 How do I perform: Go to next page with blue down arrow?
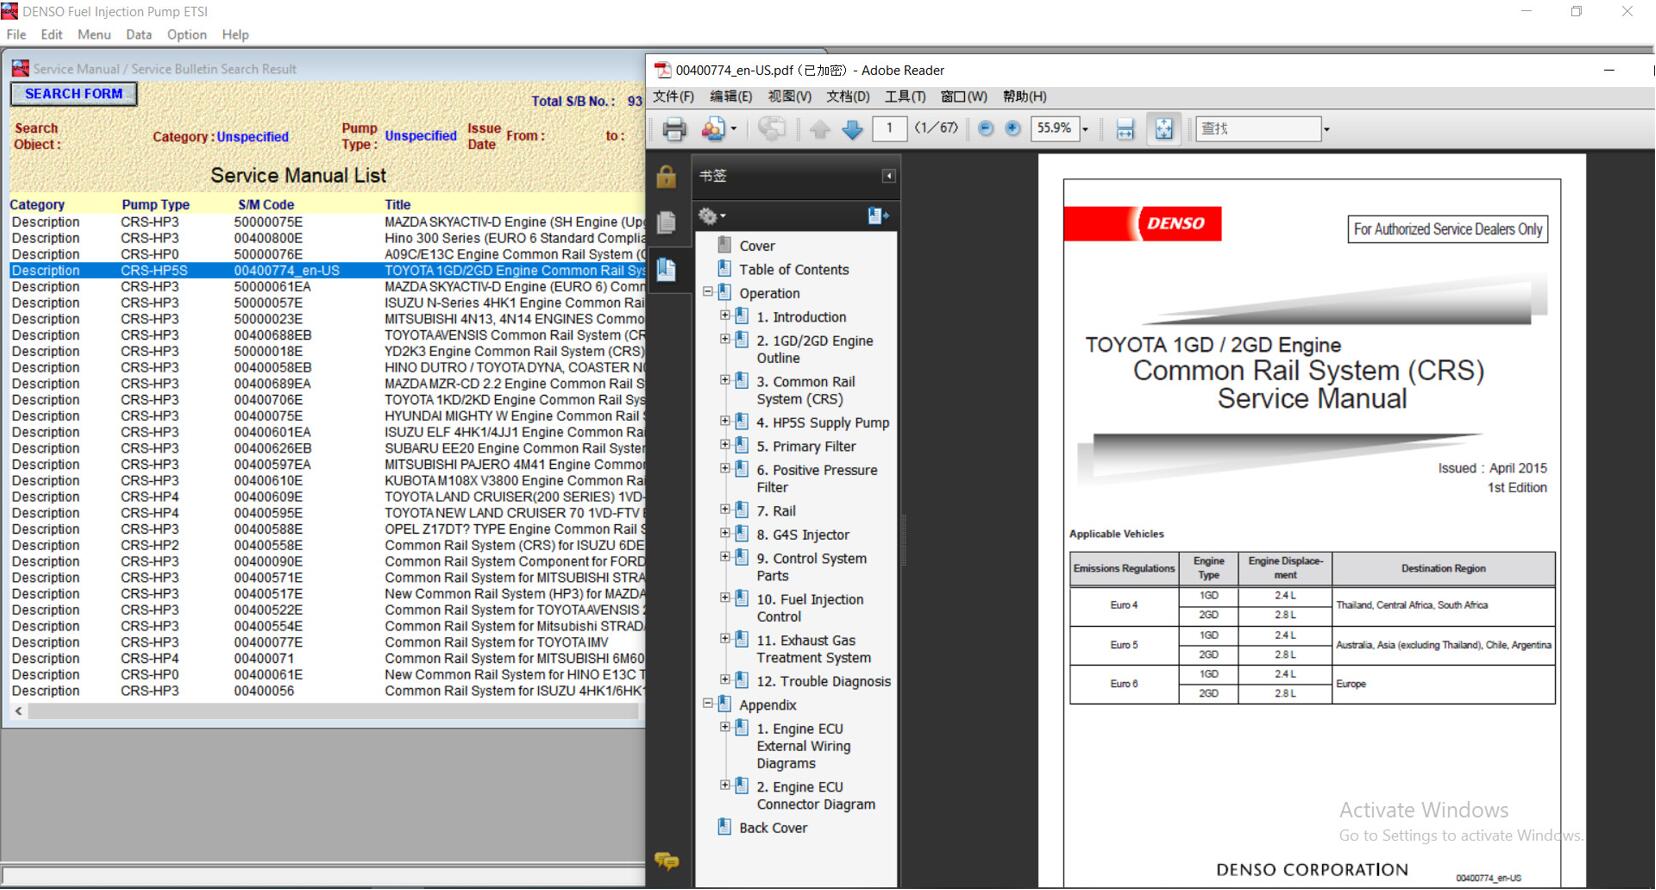852,129
